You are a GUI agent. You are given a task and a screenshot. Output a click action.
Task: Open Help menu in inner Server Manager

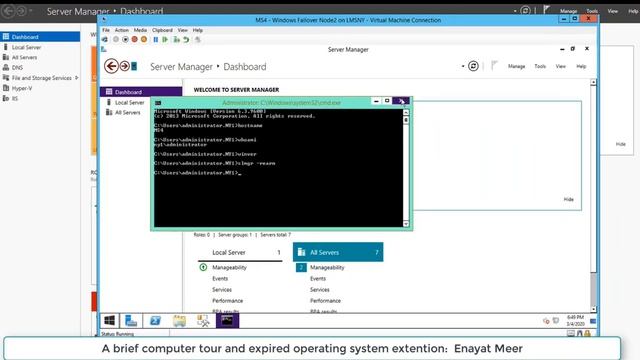pos(581,66)
